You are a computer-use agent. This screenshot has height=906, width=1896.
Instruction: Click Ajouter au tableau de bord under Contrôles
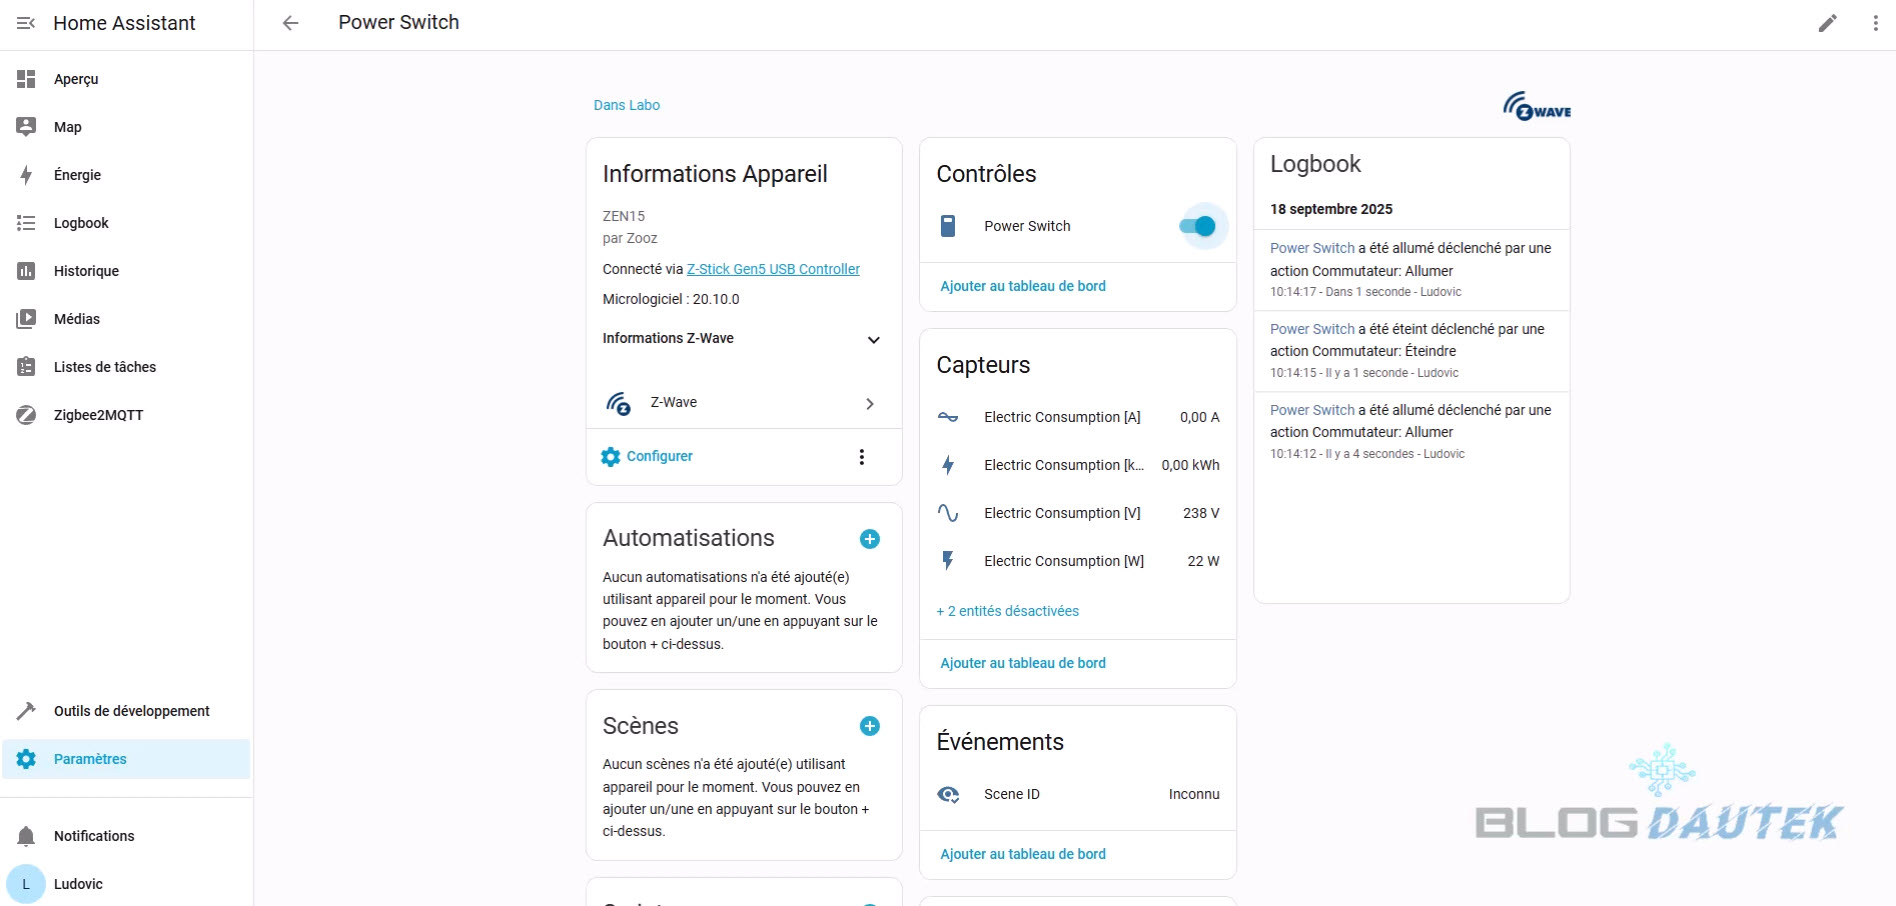(x=1022, y=286)
